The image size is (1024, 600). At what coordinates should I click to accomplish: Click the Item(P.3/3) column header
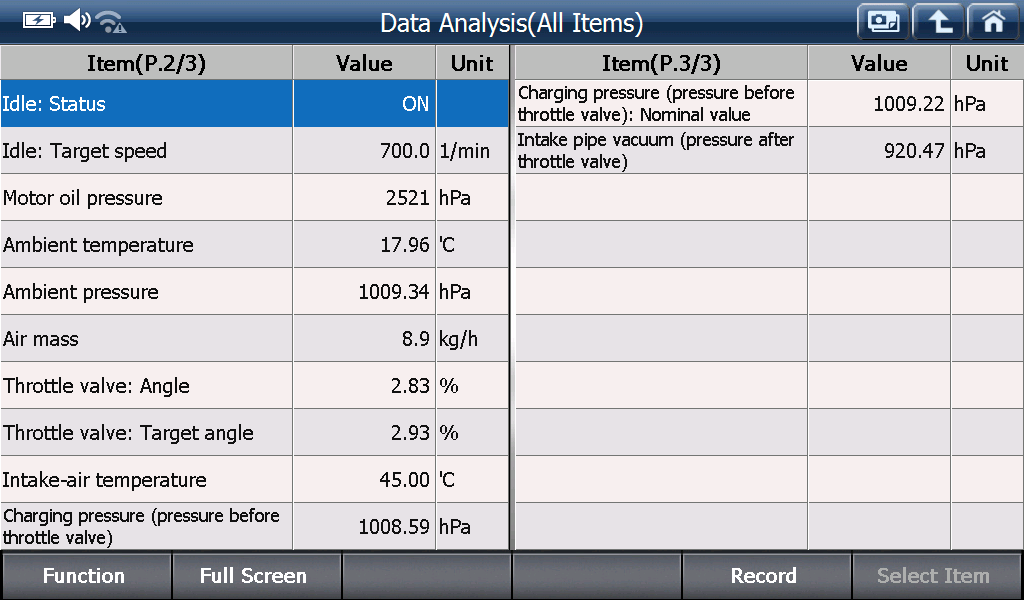click(661, 63)
